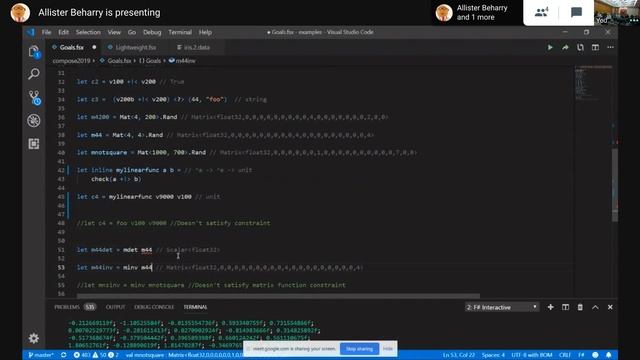Change language mode via F# indicator

coord(581,355)
